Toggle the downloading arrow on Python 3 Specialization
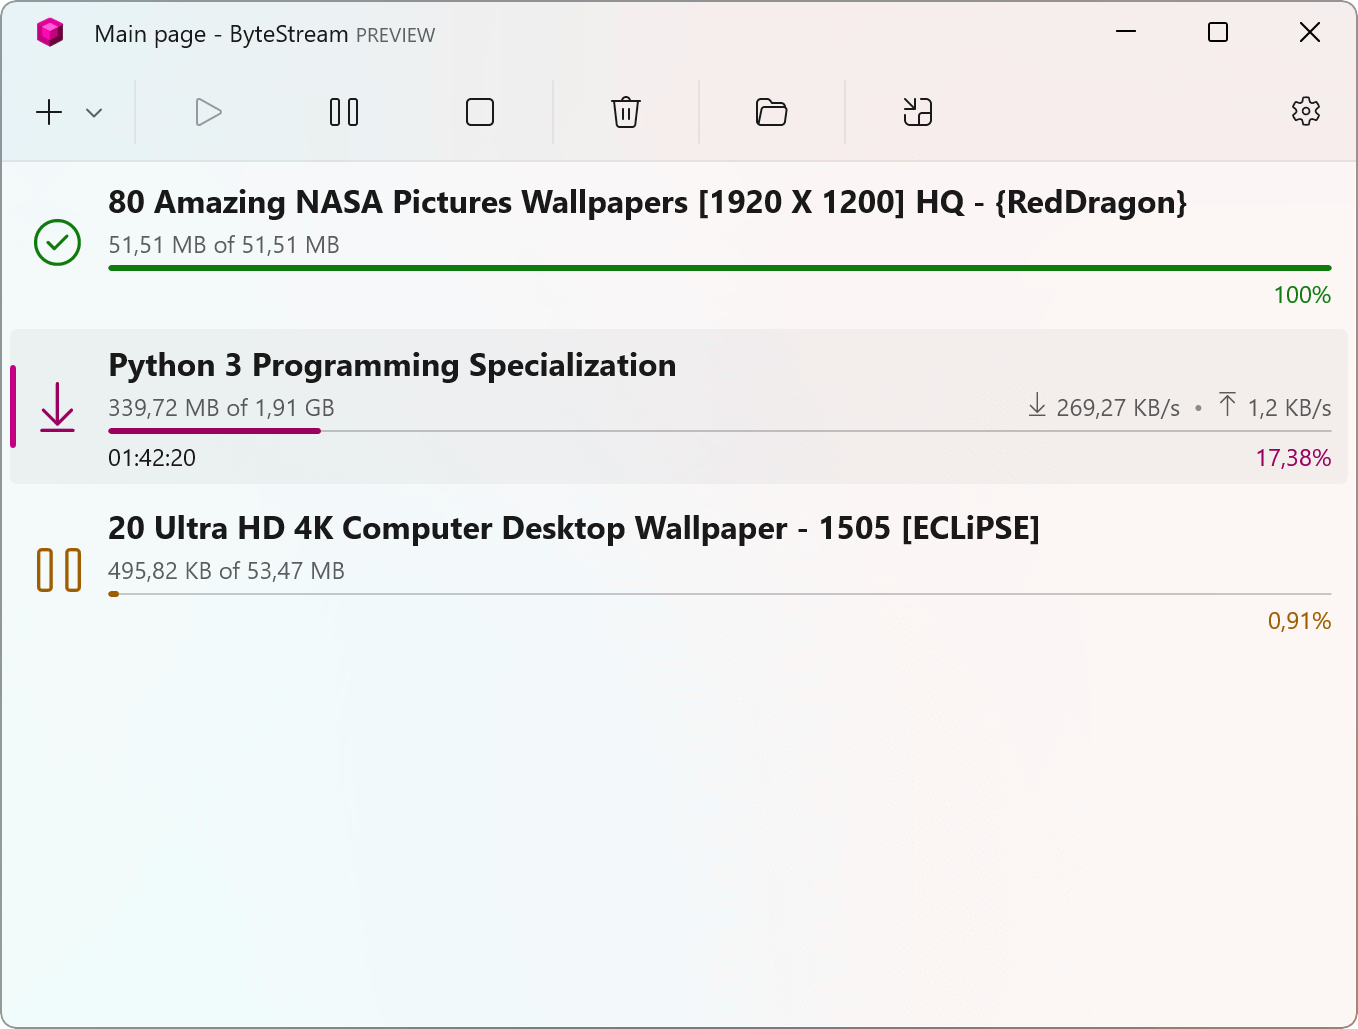 coord(57,407)
